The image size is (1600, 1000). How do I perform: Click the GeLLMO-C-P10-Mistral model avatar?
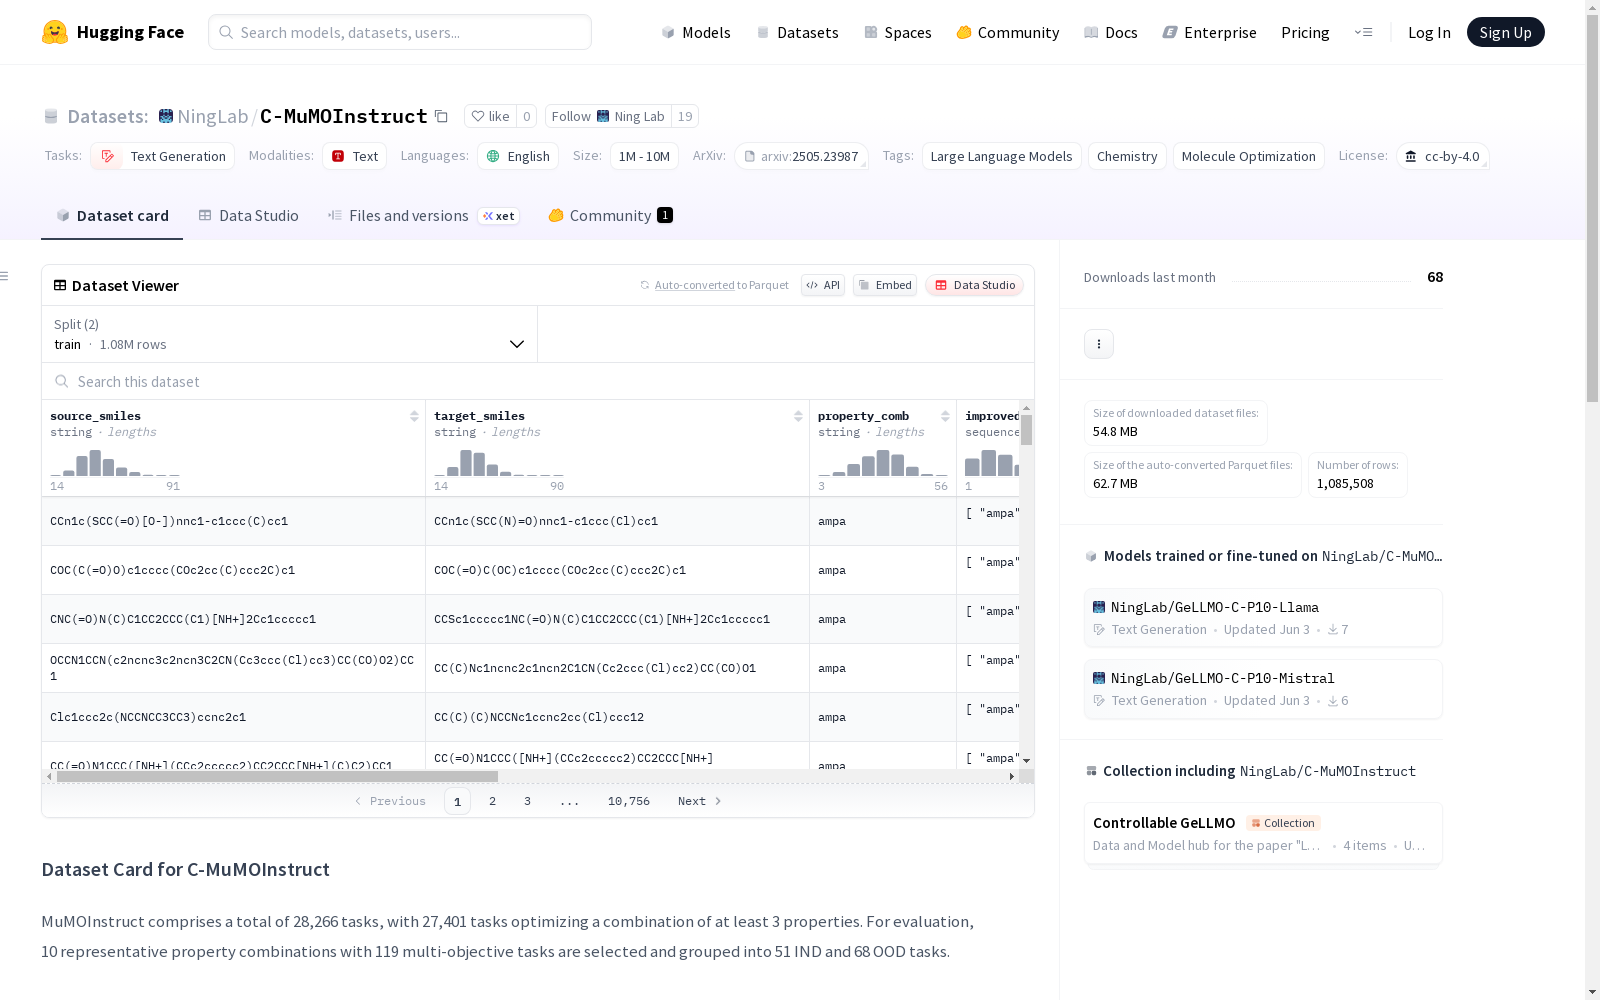[x=1099, y=678]
